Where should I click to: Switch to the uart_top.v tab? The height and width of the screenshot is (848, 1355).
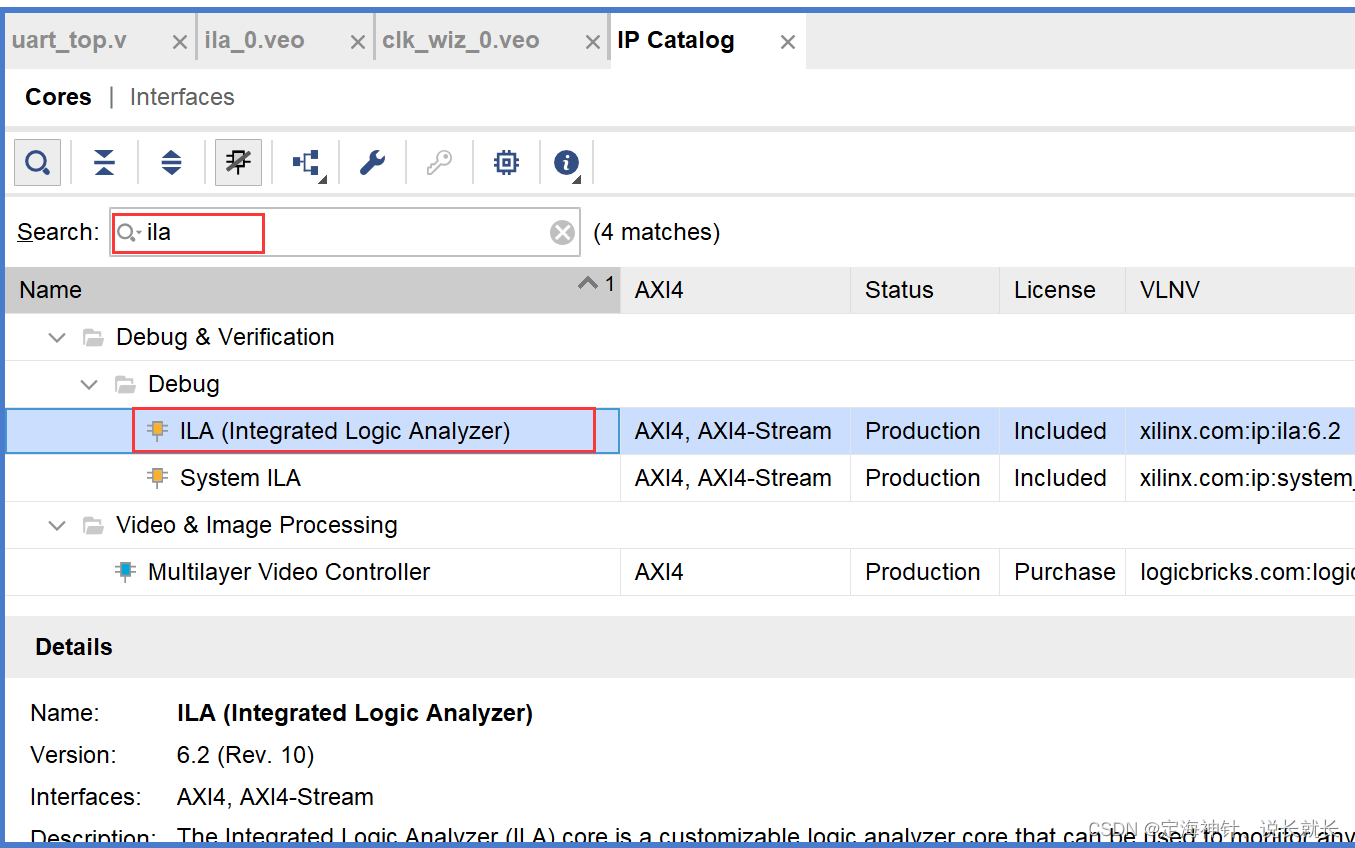tap(69, 41)
